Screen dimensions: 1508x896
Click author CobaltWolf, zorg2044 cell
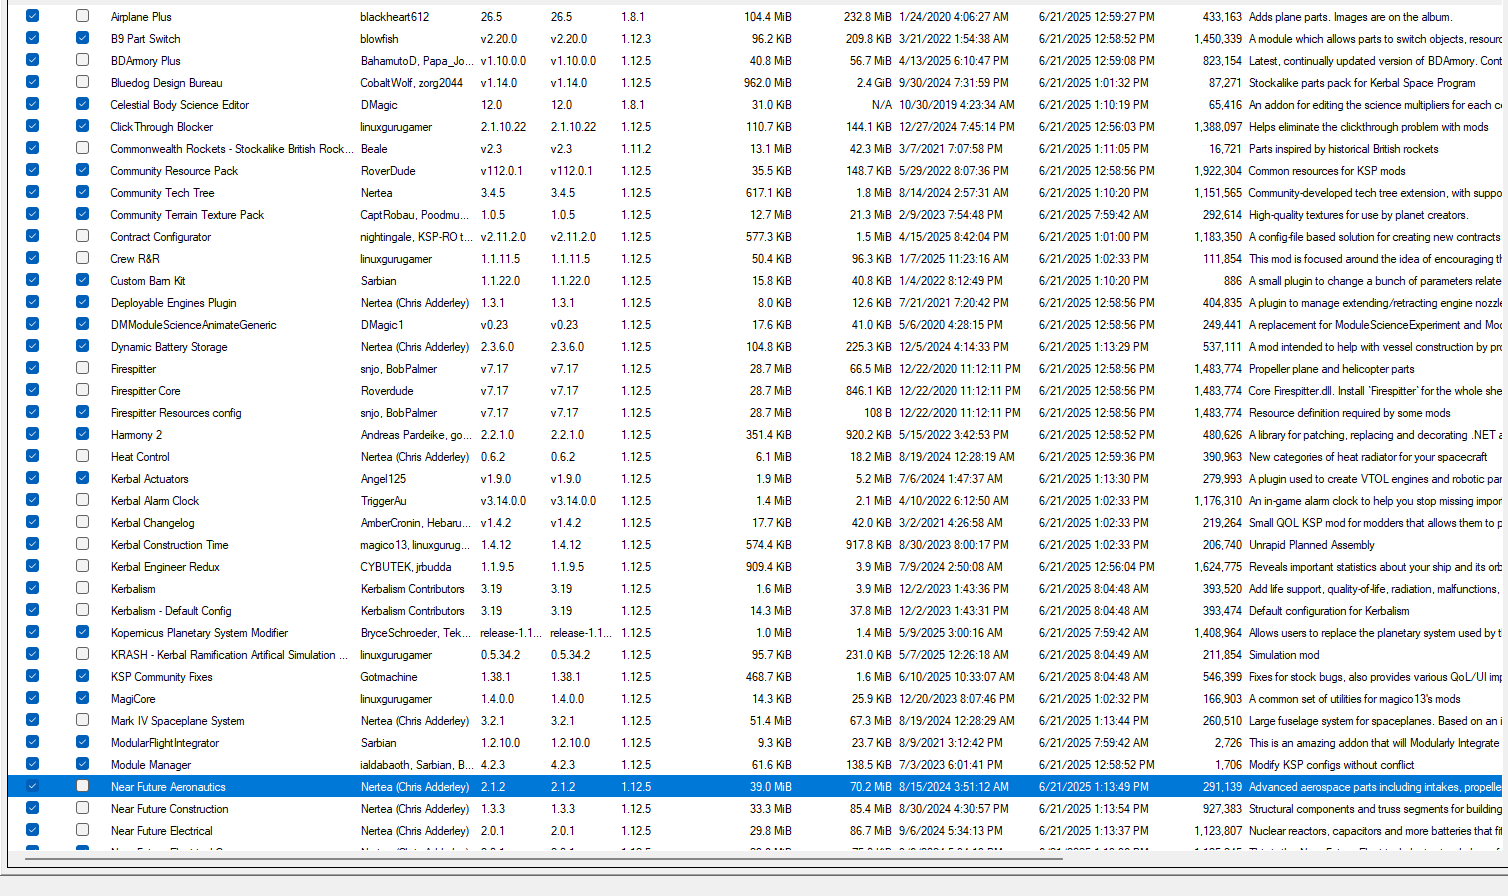(x=411, y=83)
